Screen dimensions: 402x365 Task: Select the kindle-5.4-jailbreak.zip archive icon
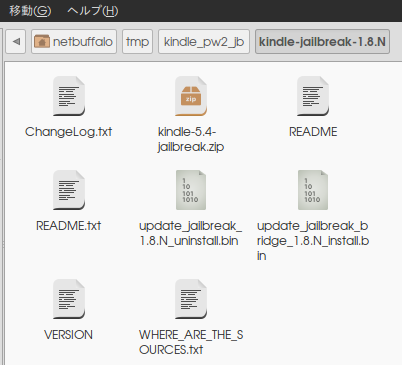pos(191,96)
